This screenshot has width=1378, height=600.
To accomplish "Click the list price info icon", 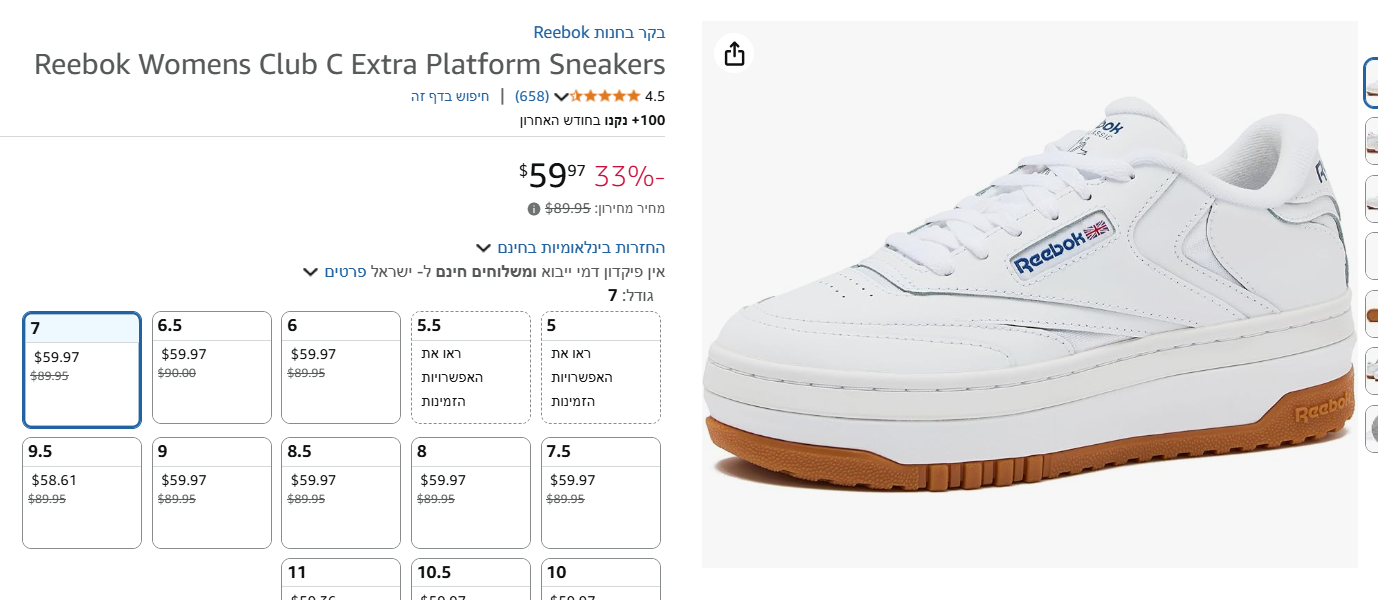I will click(534, 209).
